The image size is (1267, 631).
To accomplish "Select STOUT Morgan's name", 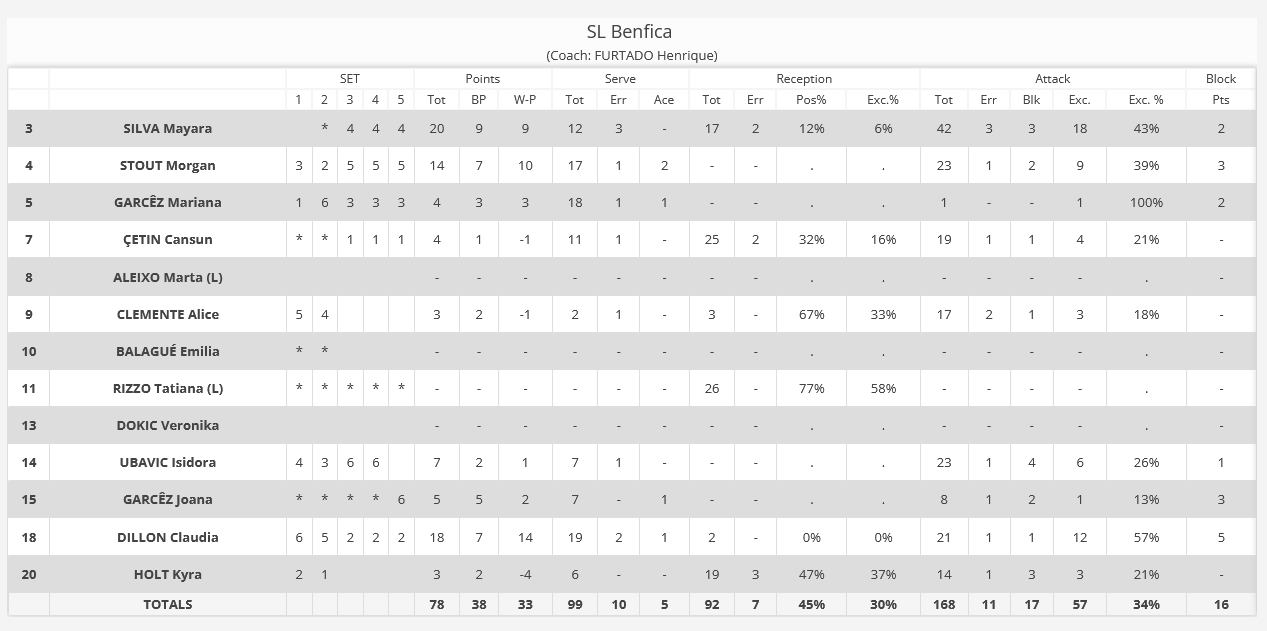I will click(167, 166).
